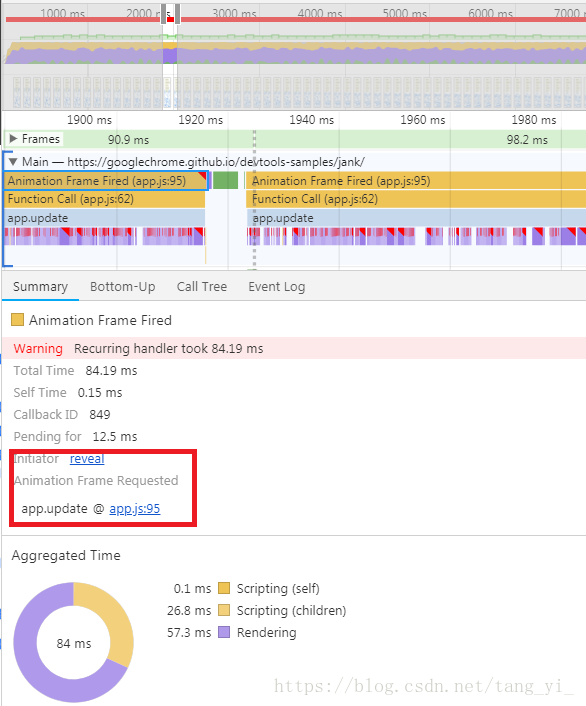Click the 90.9 ms frame in Frames track
Viewport: 586px width, 706px height.
(x=128, y=140)
